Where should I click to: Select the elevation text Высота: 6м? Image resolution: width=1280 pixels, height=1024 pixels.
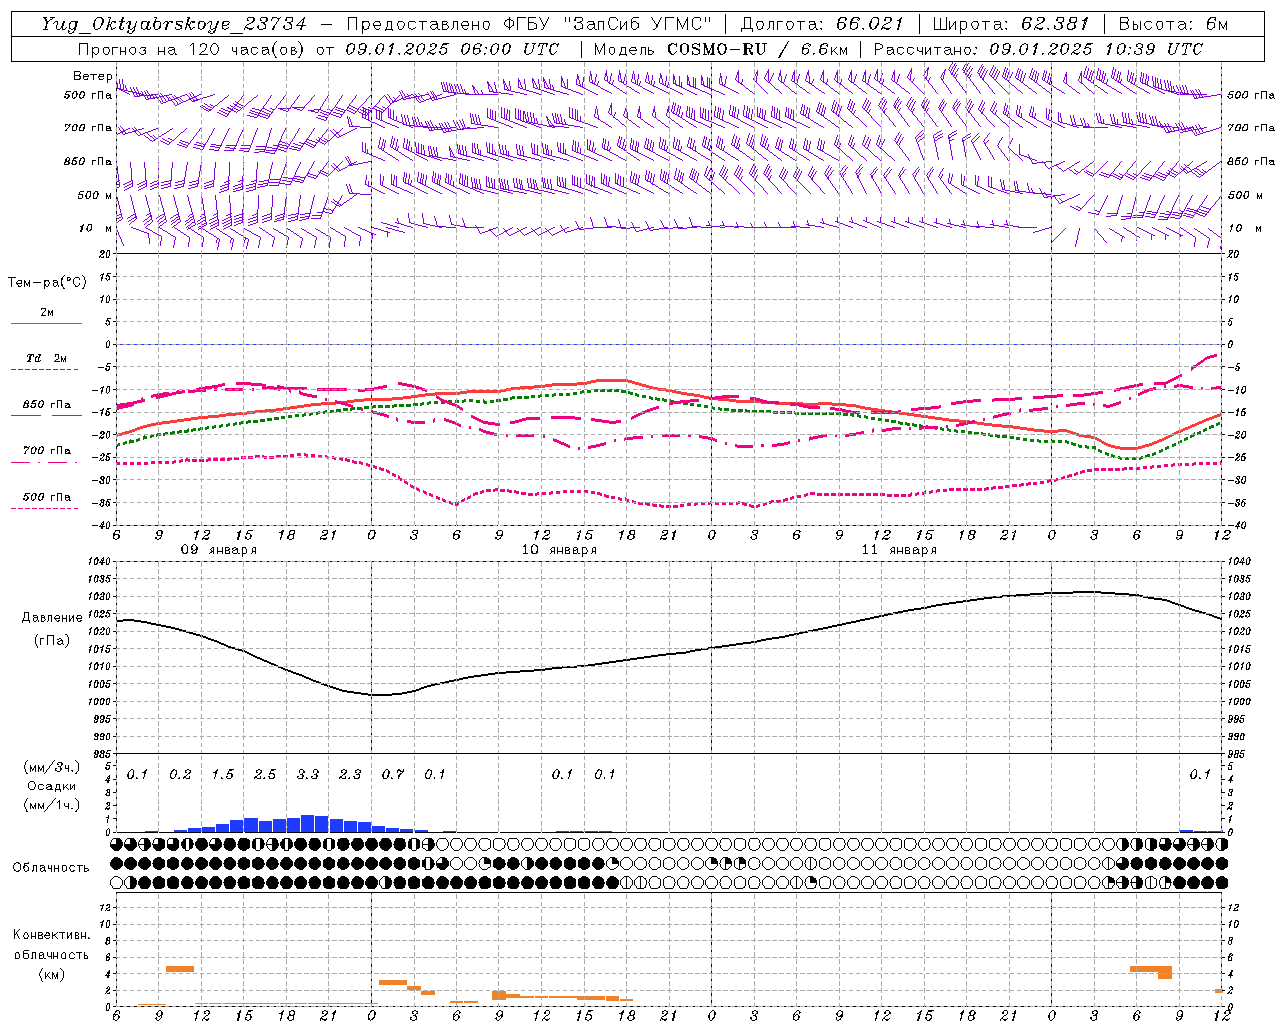pyautogui.click(x=1173, y=24)
